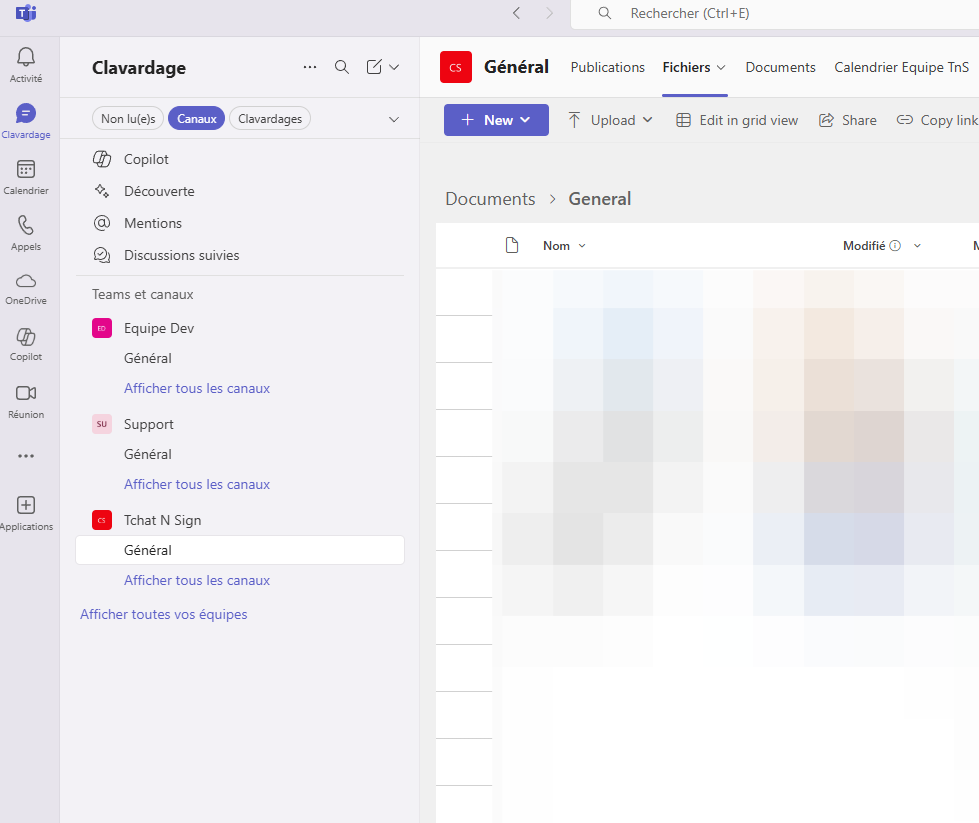The image size is (979, 823).
Task: Click the Share button
Action: point(848,120)
